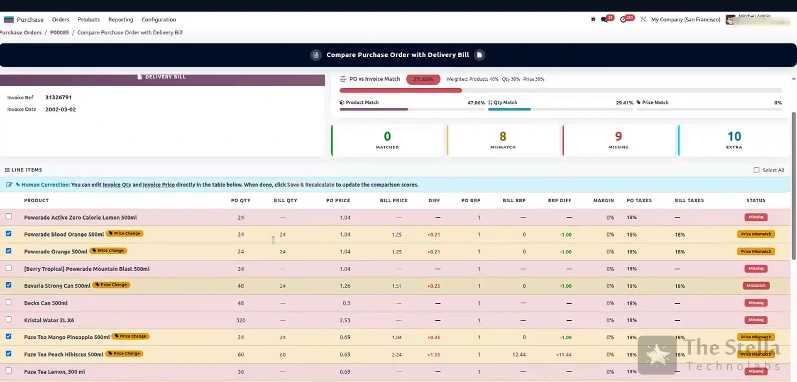797x382 pixels.
Task: Click Missing badge on Powerade Active Zero row
Action: click(x=756, y=217)
